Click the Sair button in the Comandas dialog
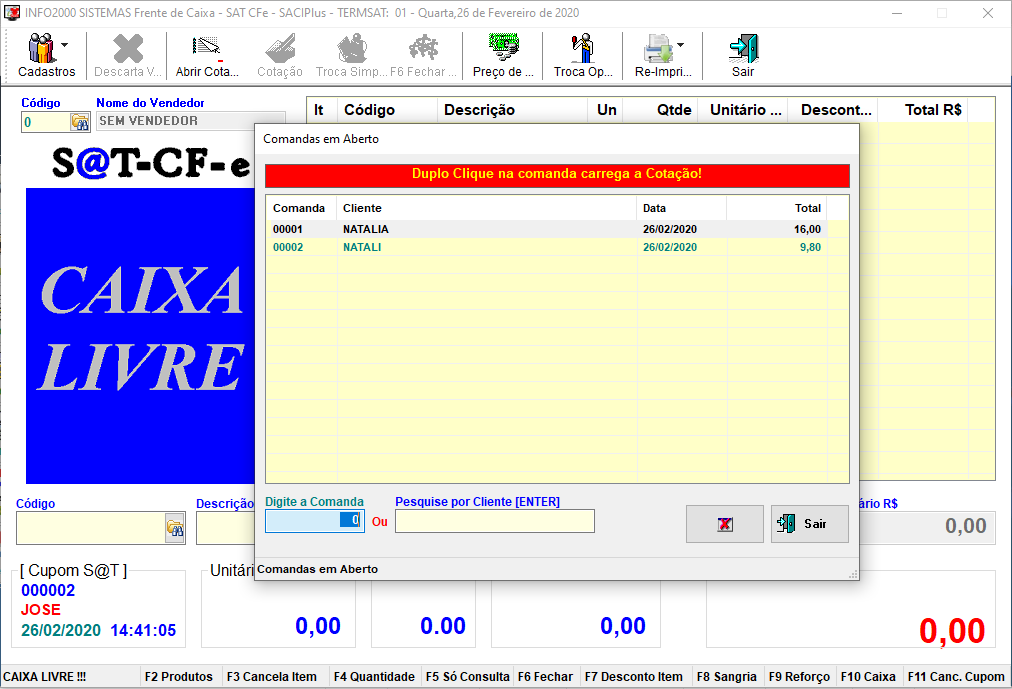The height and width of the screenshot is (689, 1012). [x=809, y=524]
